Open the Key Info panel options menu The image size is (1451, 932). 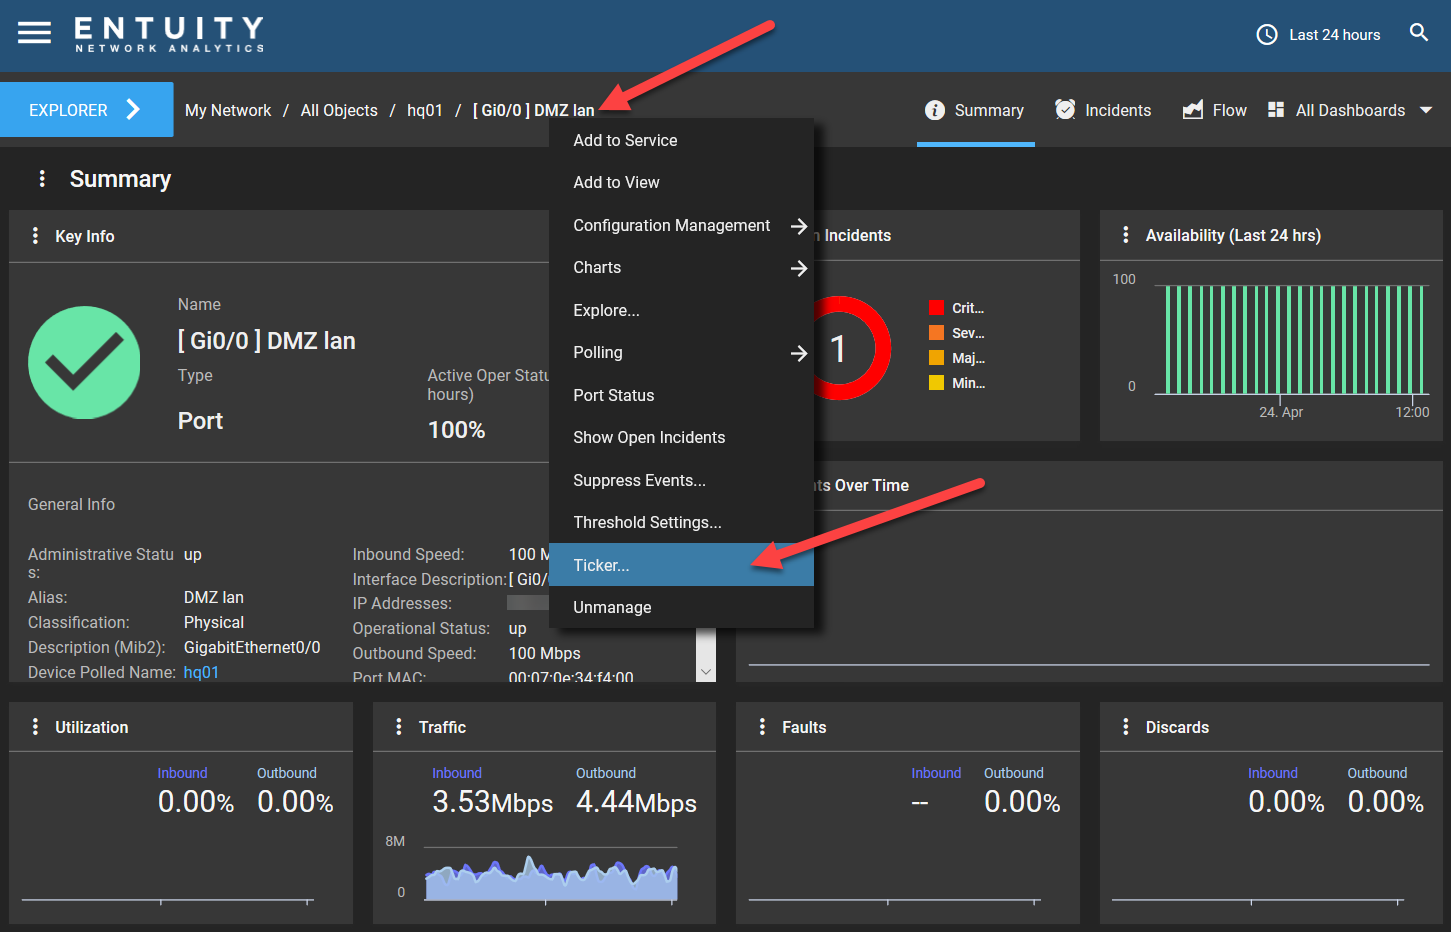36,235
